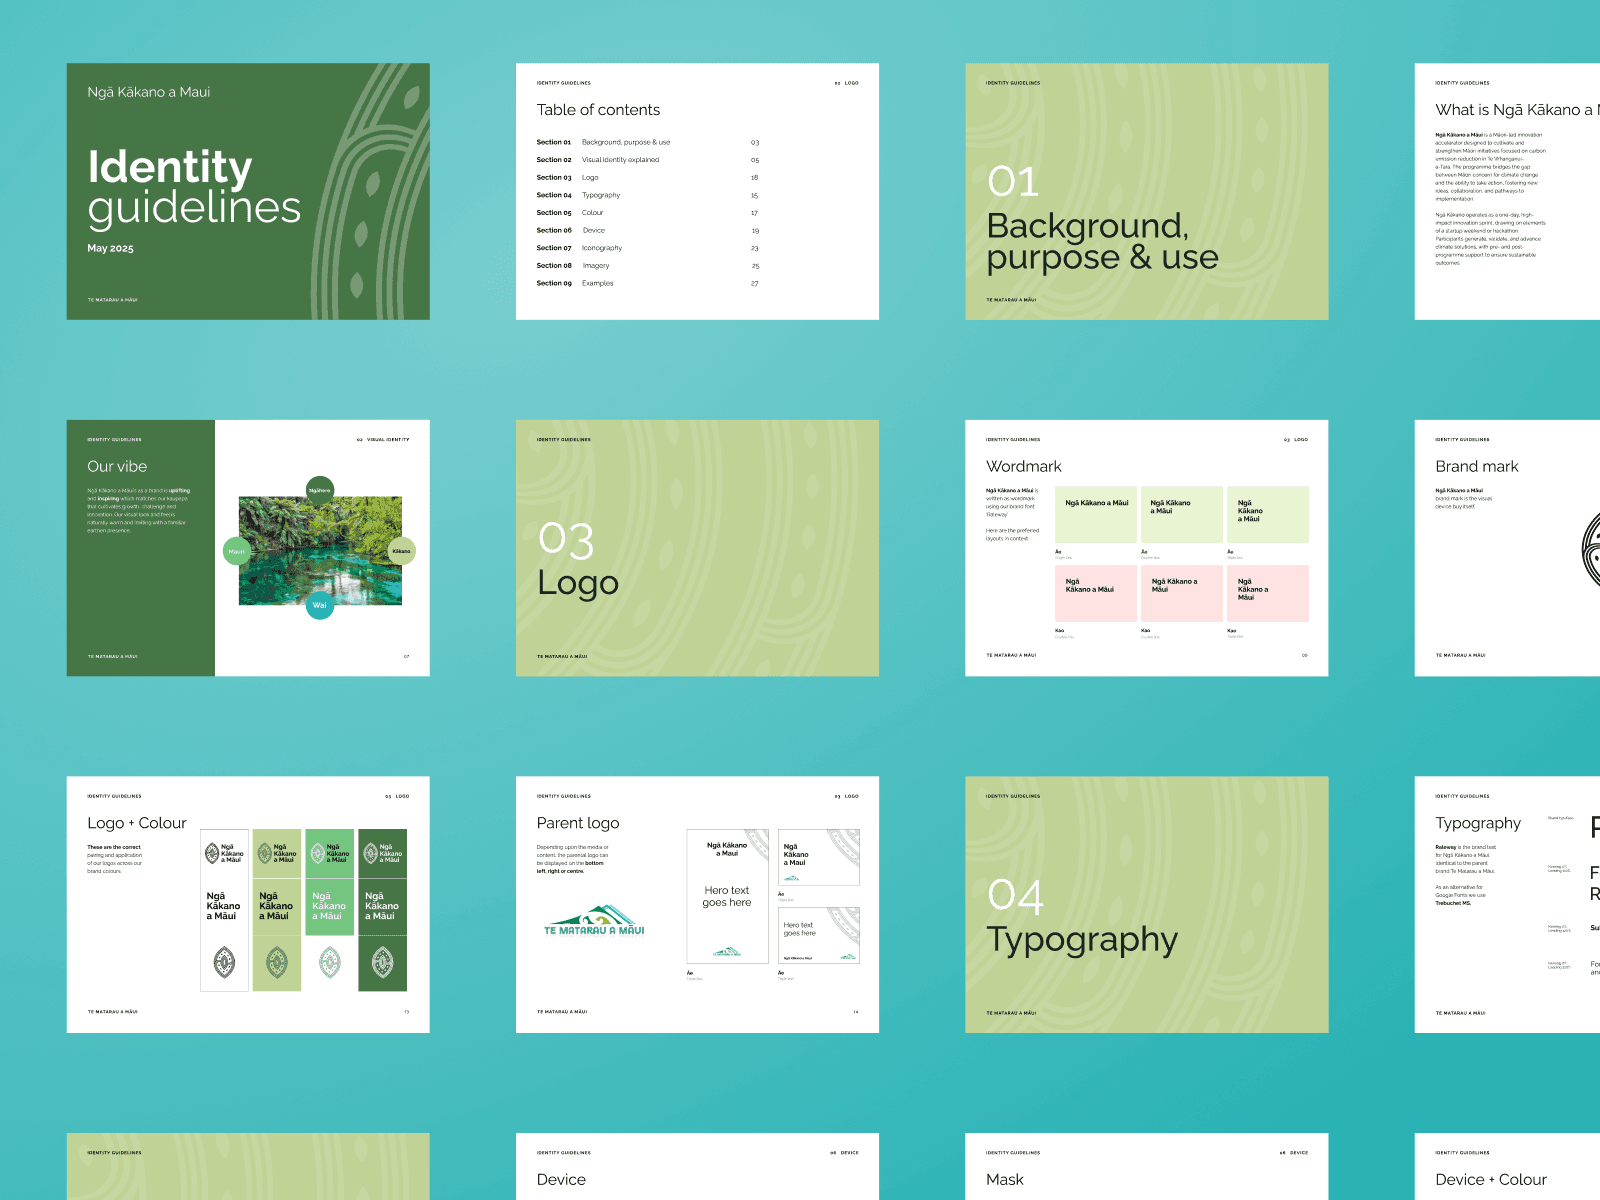Click the Wai teal circle
The width and height of the screenshot is (1600, 1200).
(320, 605)
